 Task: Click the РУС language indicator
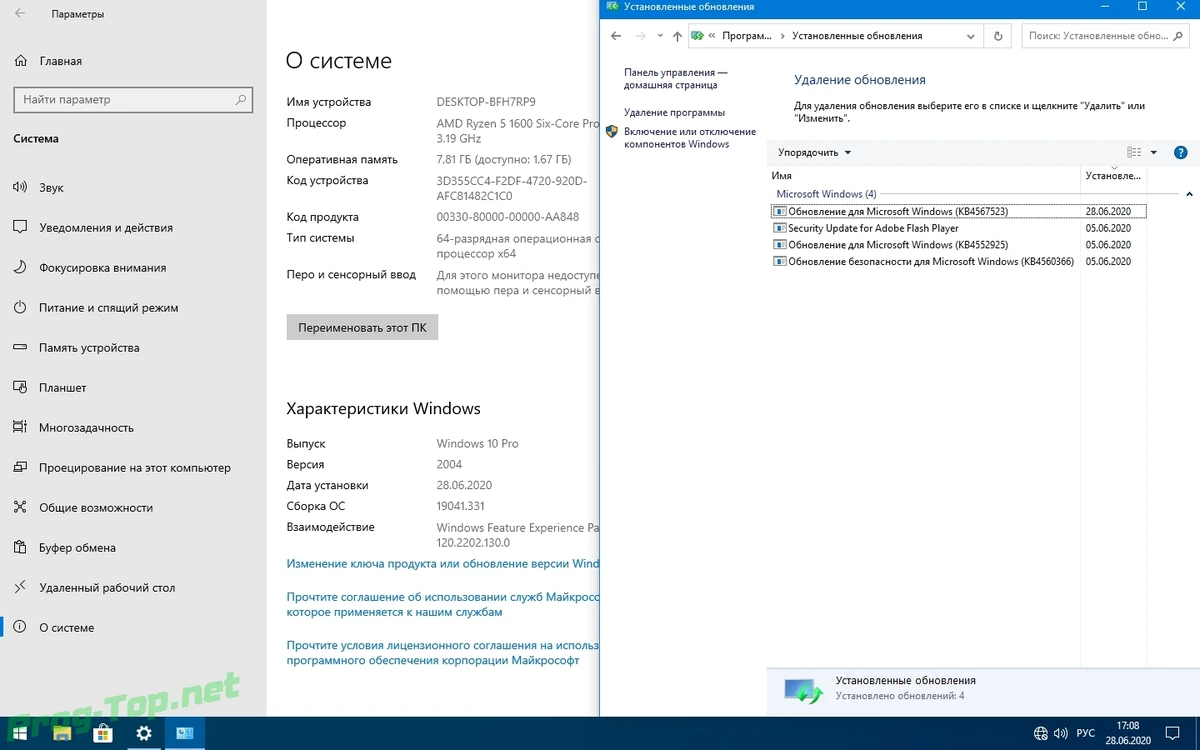(x=1085, y=734)
